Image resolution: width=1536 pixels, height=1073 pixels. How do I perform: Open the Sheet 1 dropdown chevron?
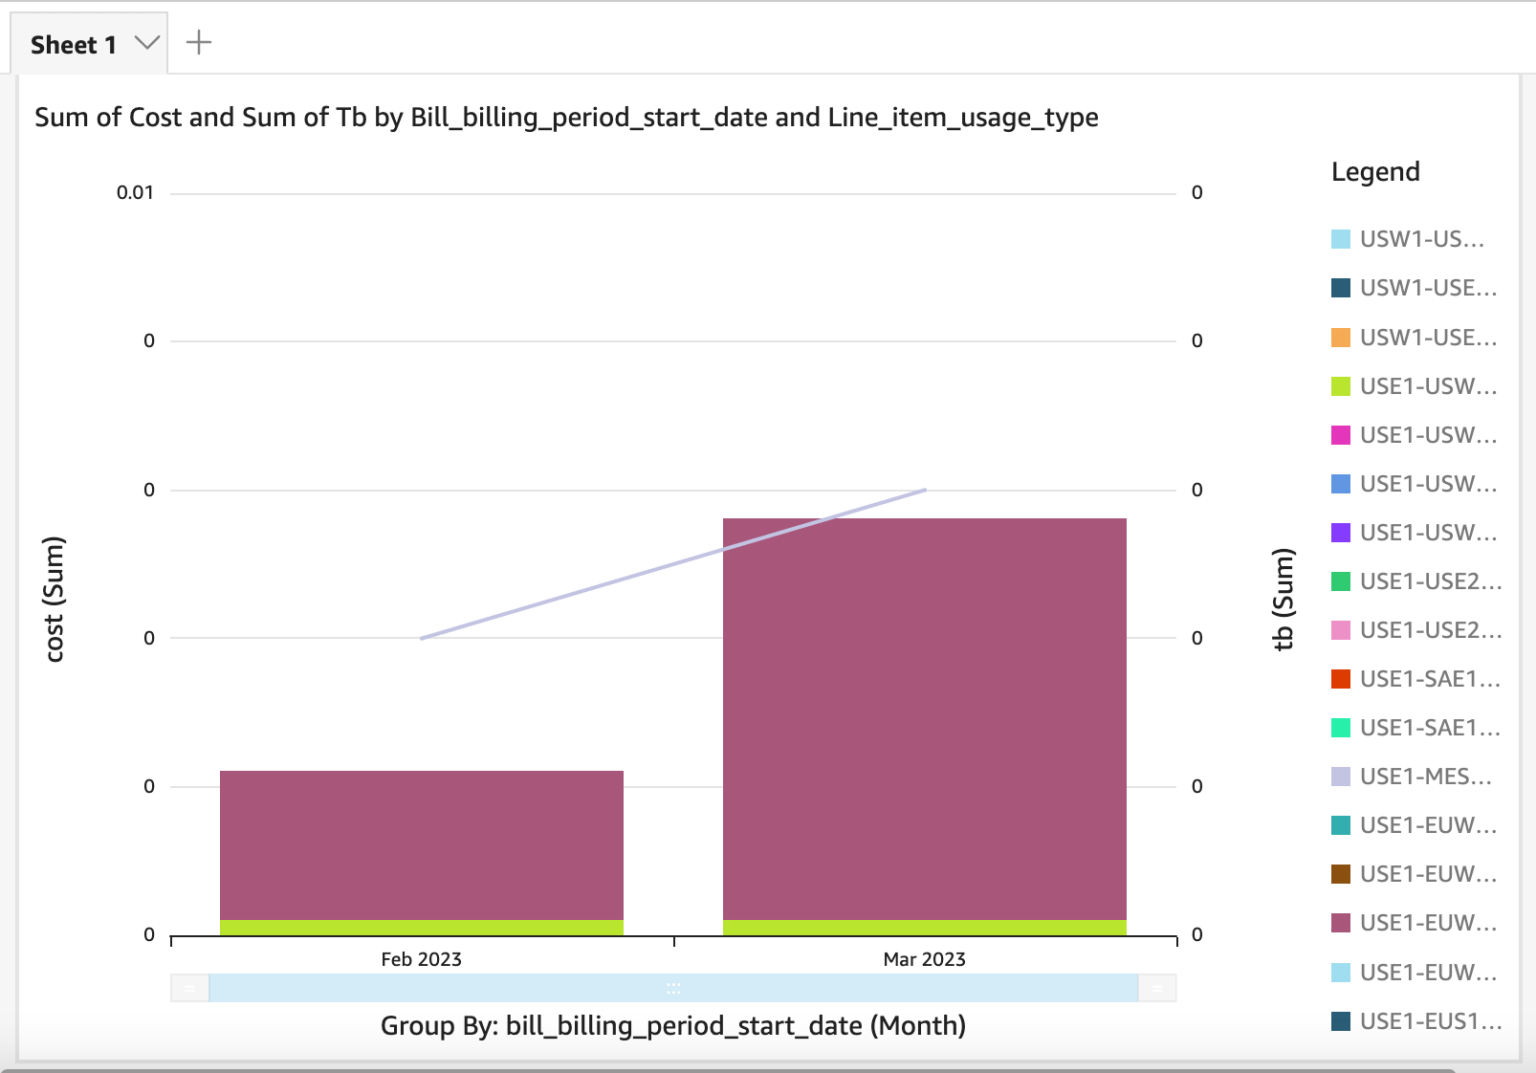[146, 42]
